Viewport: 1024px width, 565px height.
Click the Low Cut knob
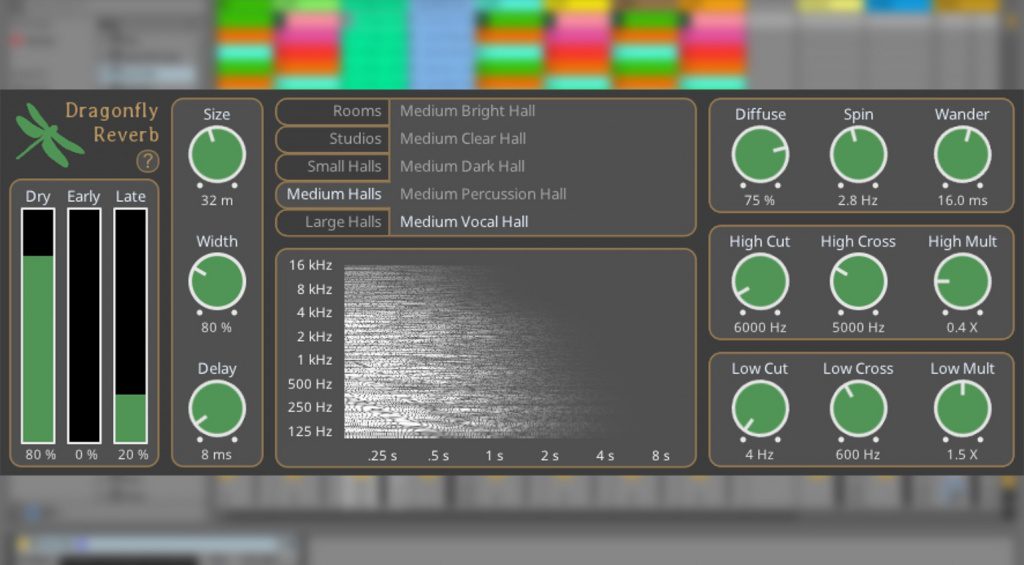[x=760, y=410]
